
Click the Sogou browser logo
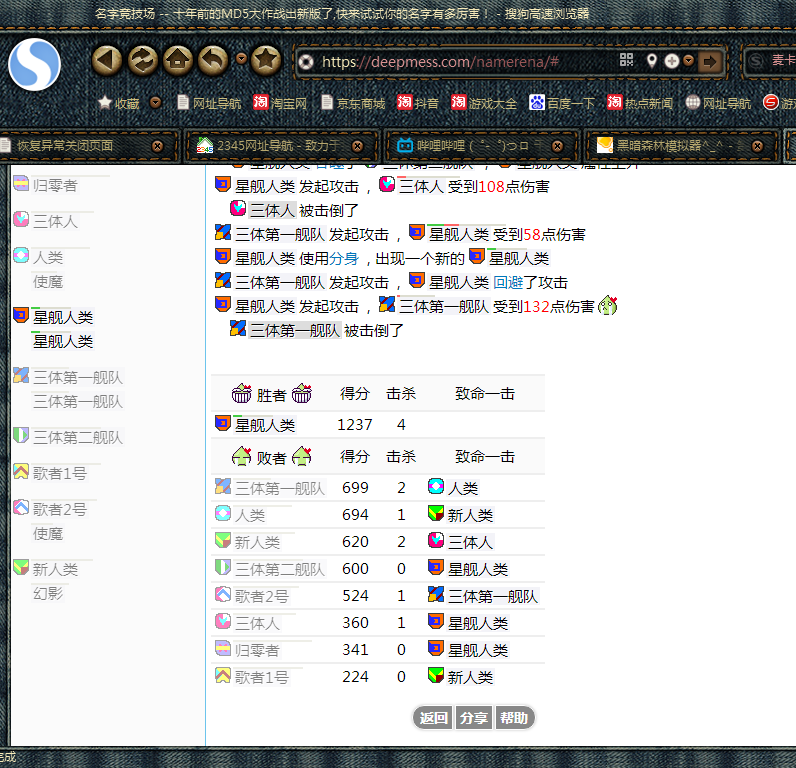34,64
